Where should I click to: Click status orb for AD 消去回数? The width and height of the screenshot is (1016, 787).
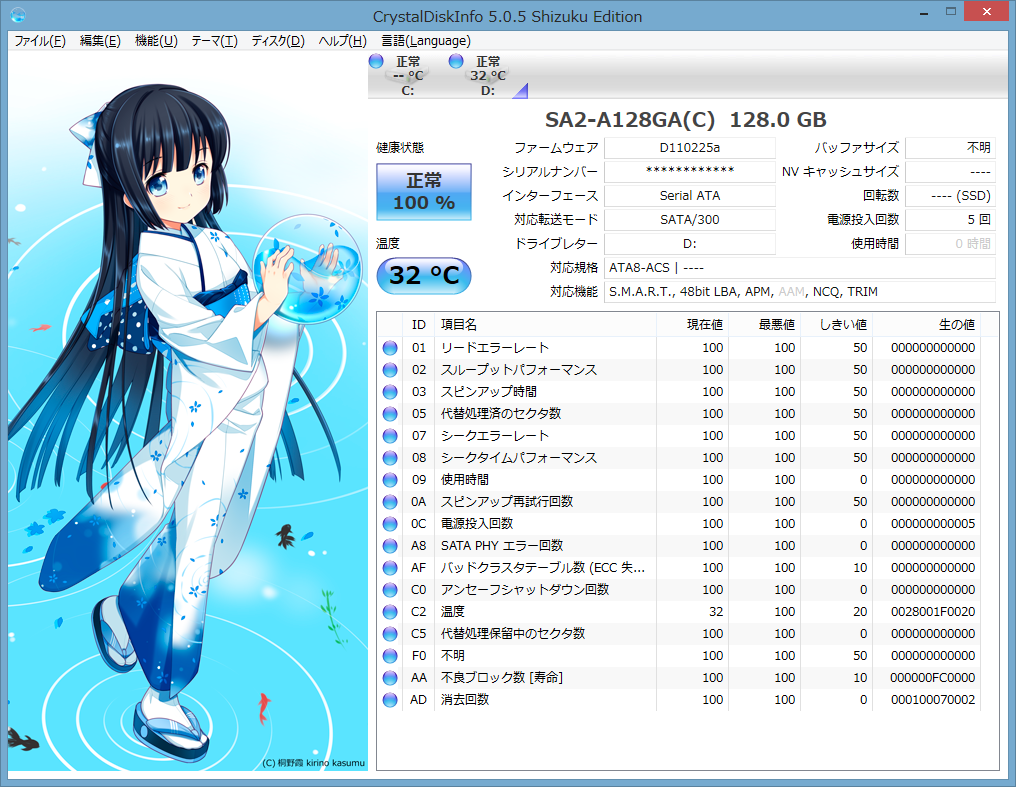(390, 700)
